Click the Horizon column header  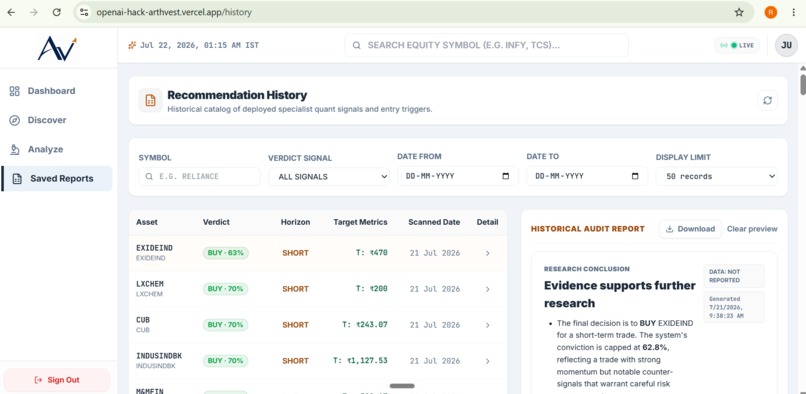click(x=296, y=222)
